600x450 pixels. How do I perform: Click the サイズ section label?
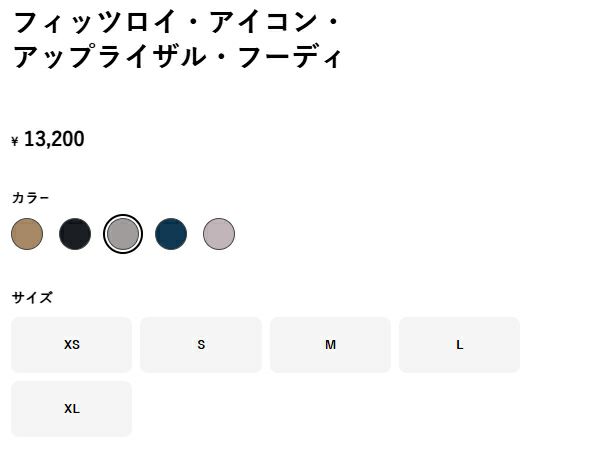[x=32, y=297]
